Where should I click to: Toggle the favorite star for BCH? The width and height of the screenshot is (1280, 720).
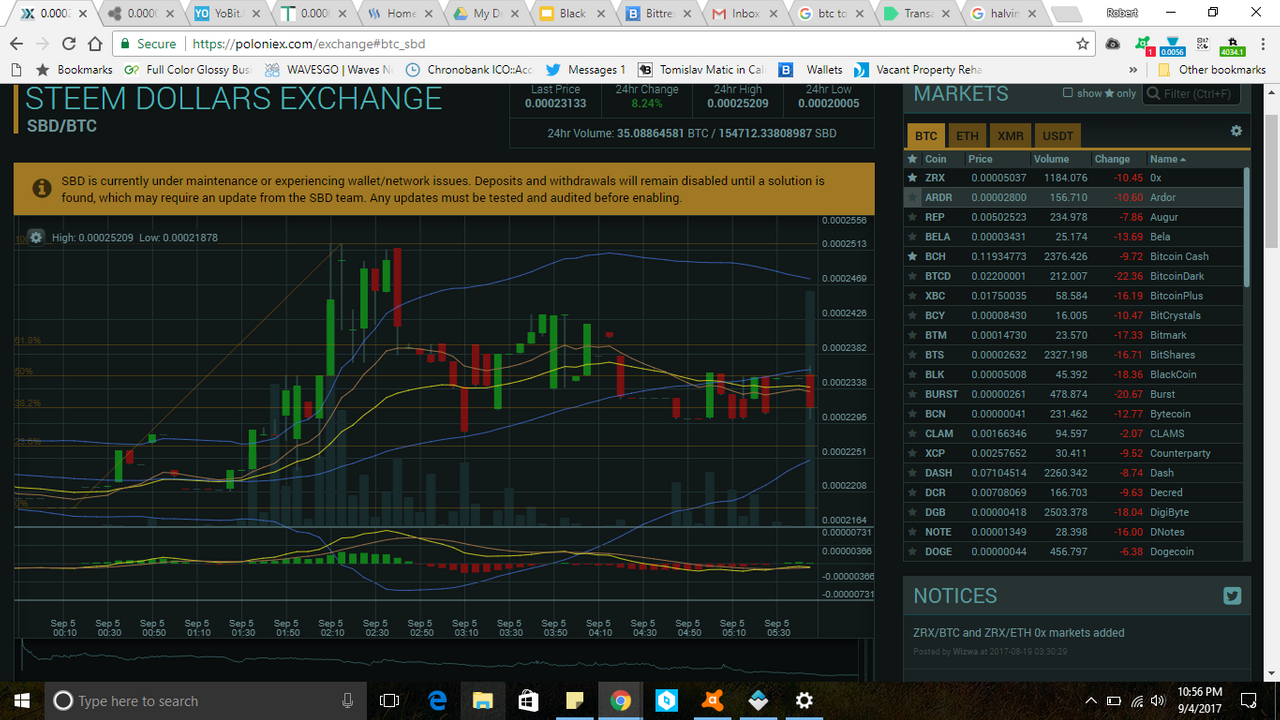(912, 256)
